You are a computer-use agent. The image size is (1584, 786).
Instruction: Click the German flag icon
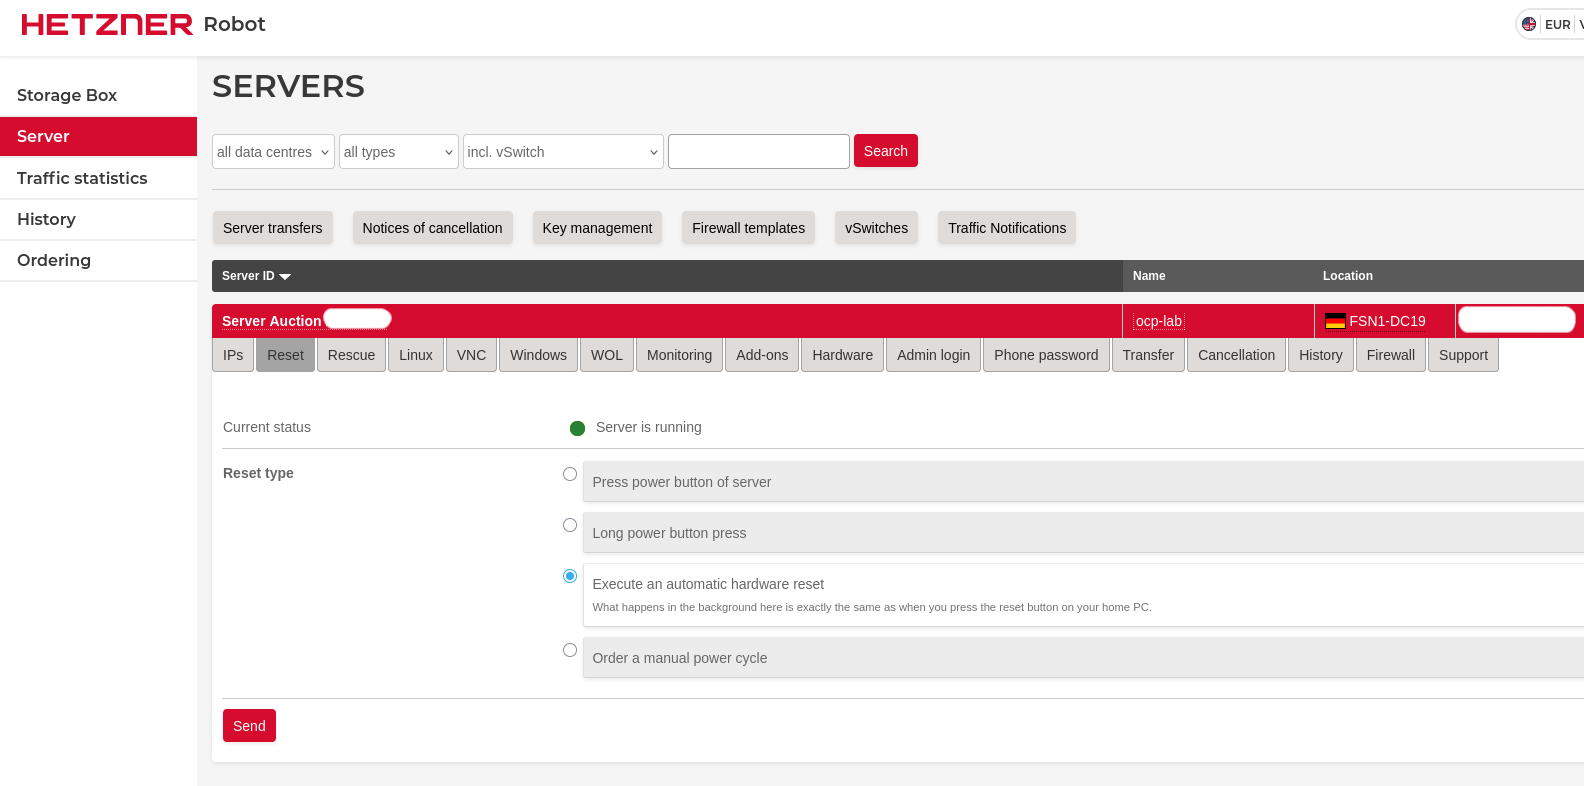coord(1335,321)
